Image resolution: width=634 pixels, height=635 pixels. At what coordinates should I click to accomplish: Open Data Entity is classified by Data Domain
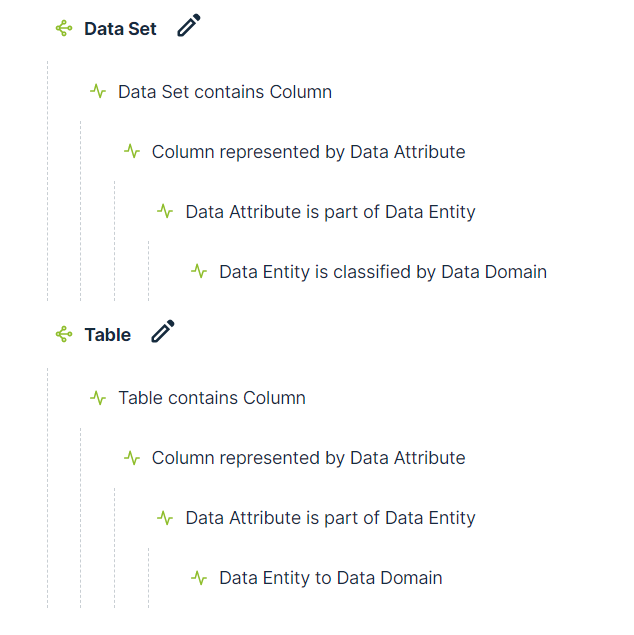point(383,272)
